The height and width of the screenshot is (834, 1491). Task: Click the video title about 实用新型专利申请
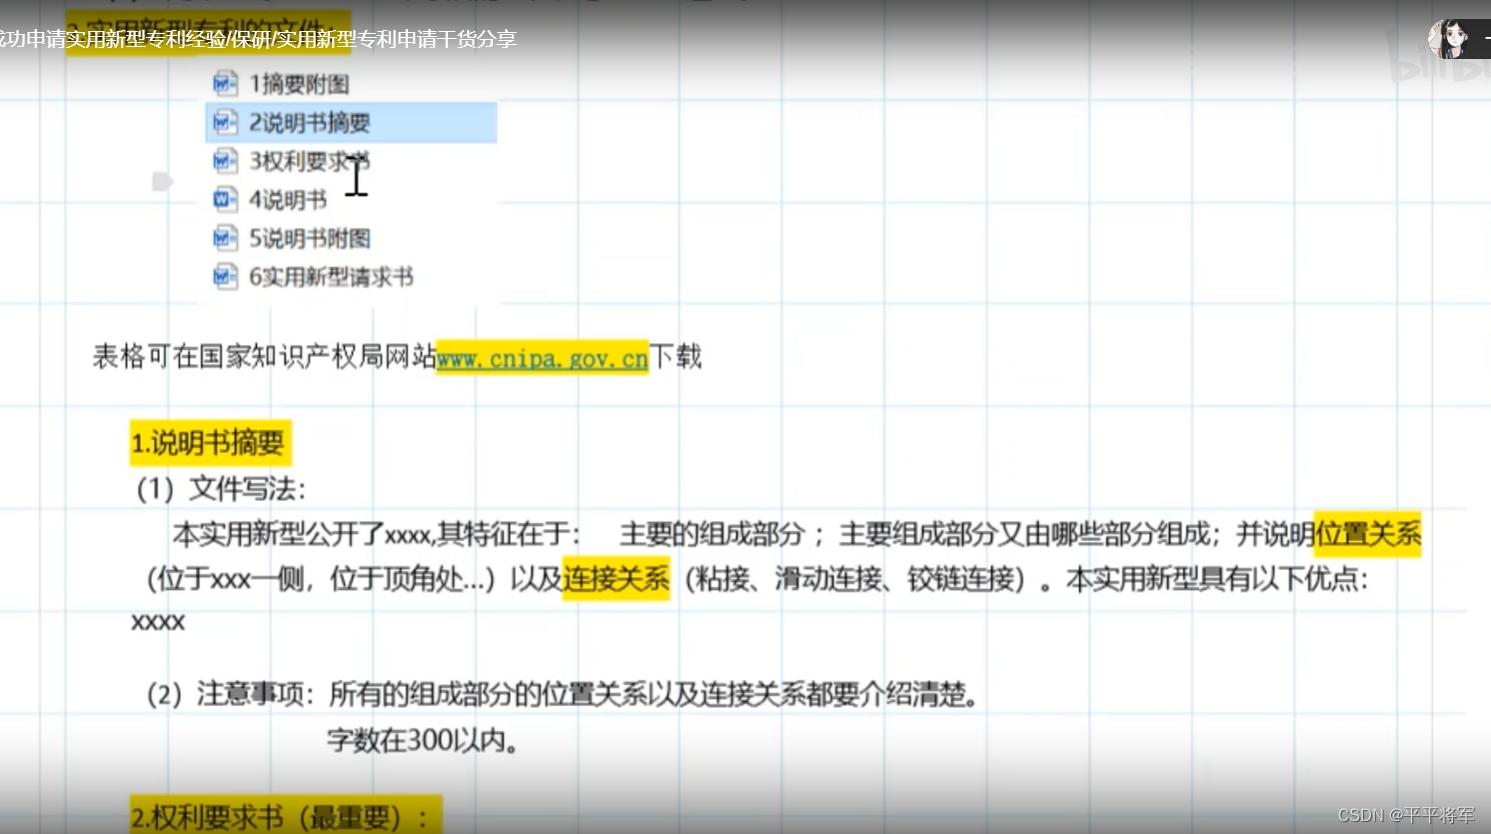258,39
